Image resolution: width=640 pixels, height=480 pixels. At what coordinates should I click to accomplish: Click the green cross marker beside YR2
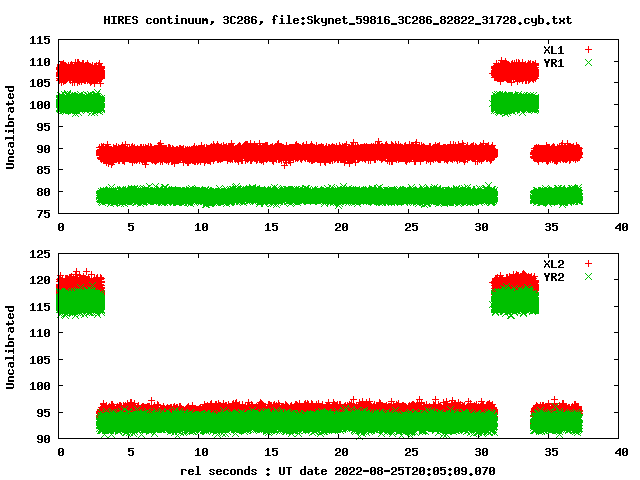point(588,277)
